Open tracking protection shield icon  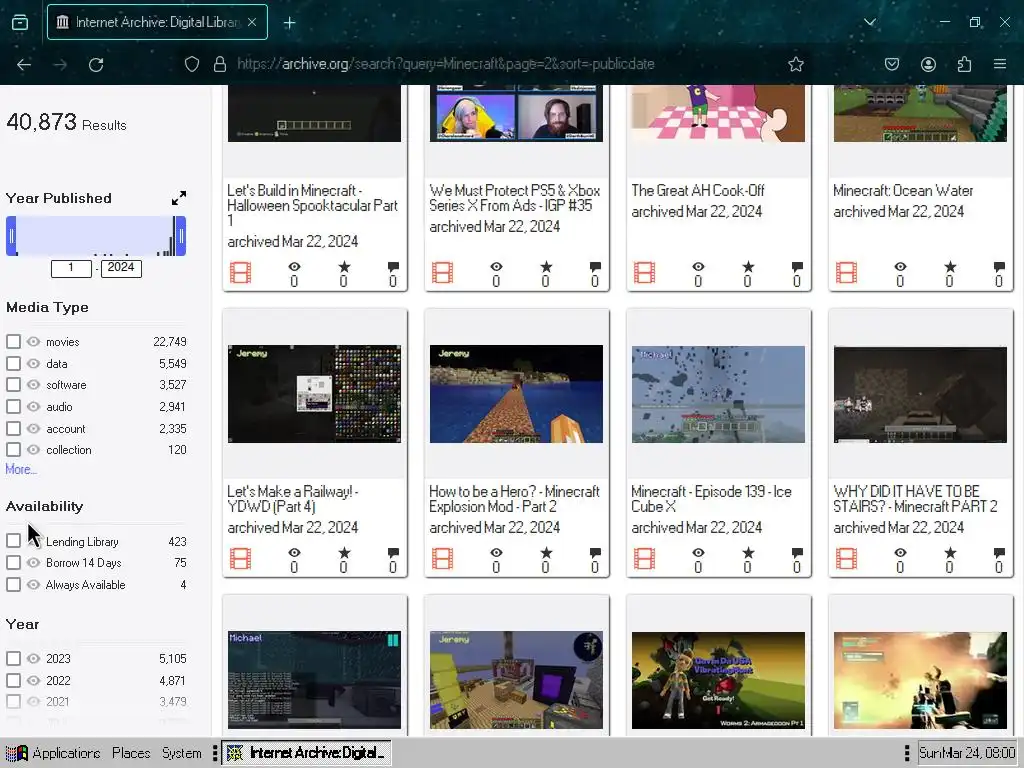191,64
